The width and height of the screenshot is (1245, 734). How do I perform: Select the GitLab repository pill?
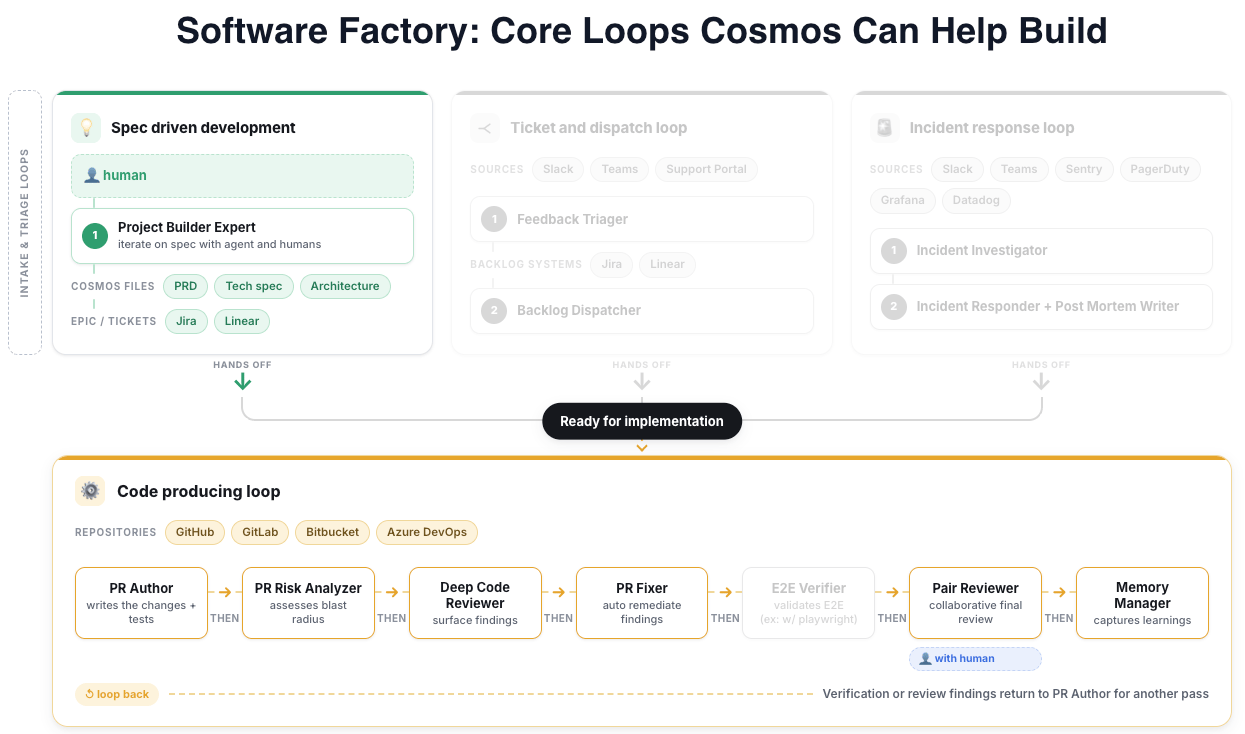pyautogui.click(x=260, y=532)
